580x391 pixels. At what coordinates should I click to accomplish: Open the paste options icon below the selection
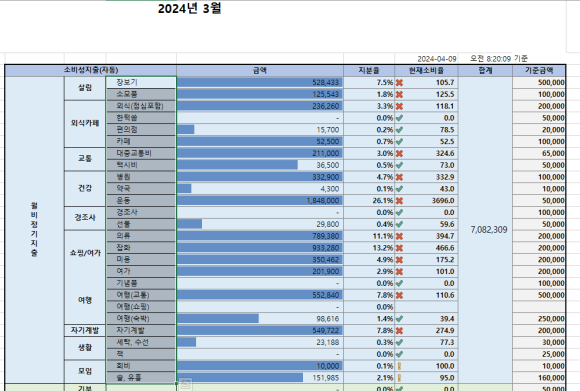pyautogui.click(x=186, y=384)
